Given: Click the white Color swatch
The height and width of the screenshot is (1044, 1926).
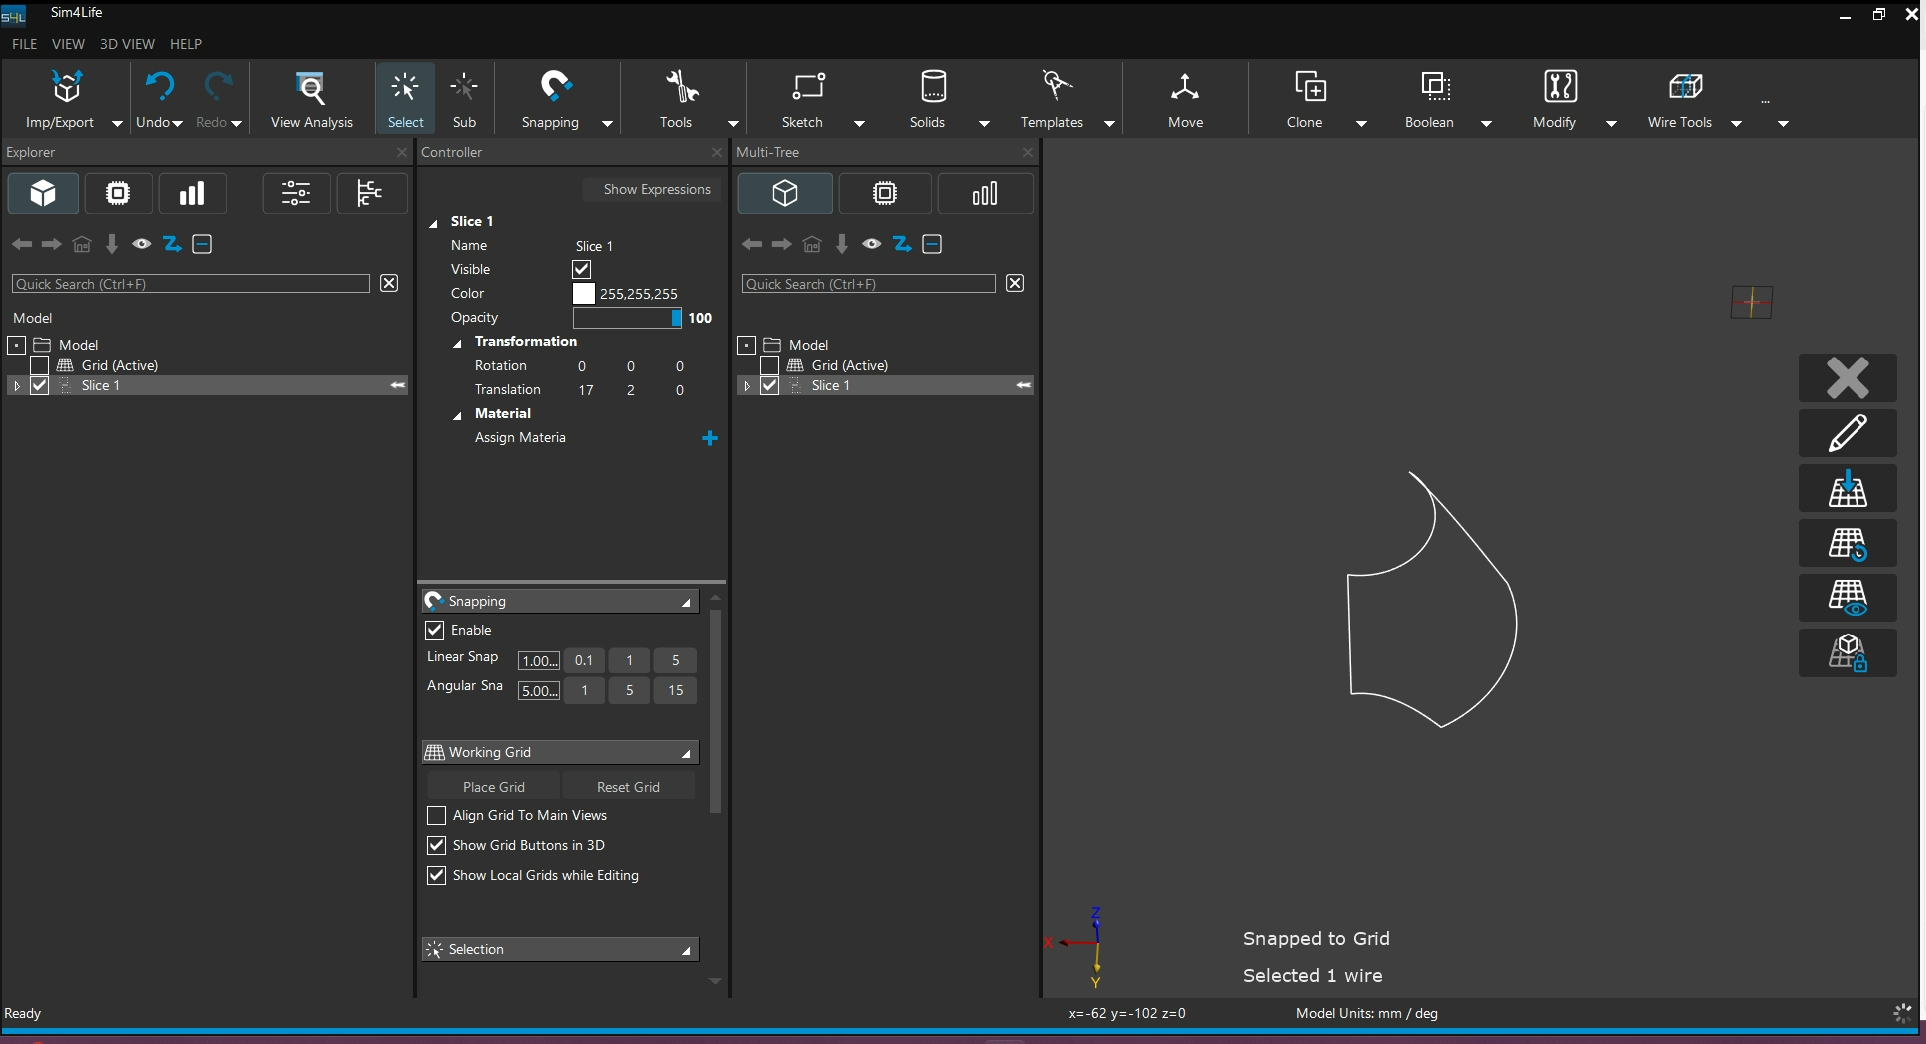Looking at the screenshot, I should click(x=583, y=293).
